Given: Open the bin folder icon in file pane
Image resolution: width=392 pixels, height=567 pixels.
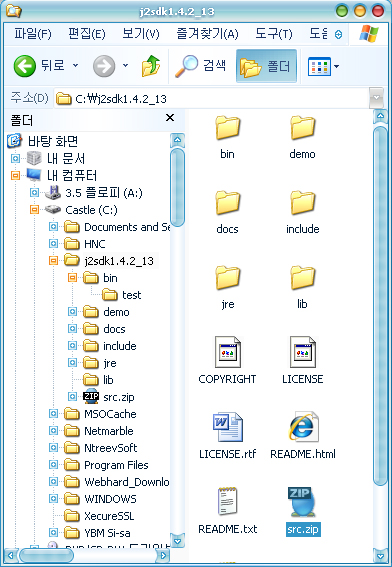Looking at the screenshot, I should click(x=227, y=128).
